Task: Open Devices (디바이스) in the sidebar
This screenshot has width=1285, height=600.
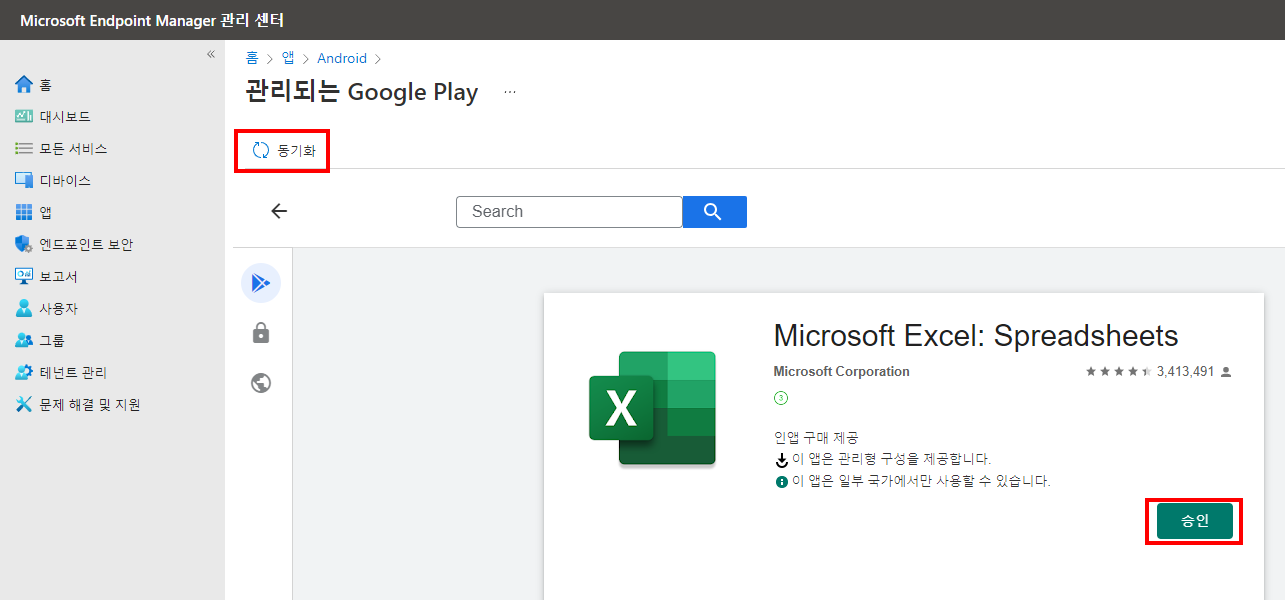Action: [x=53, y=181]
